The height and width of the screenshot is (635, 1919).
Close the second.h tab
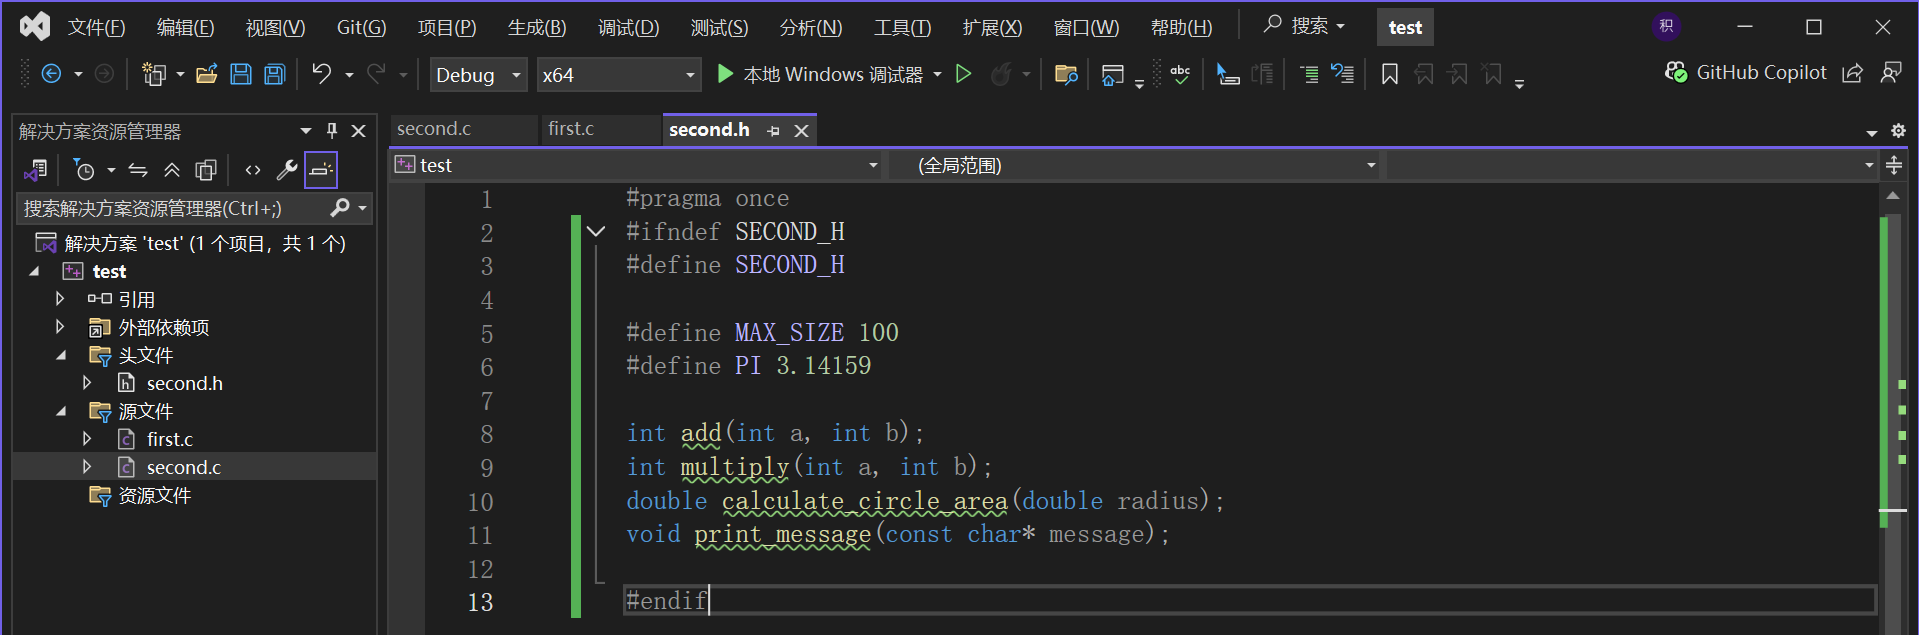tap(801, 131)
